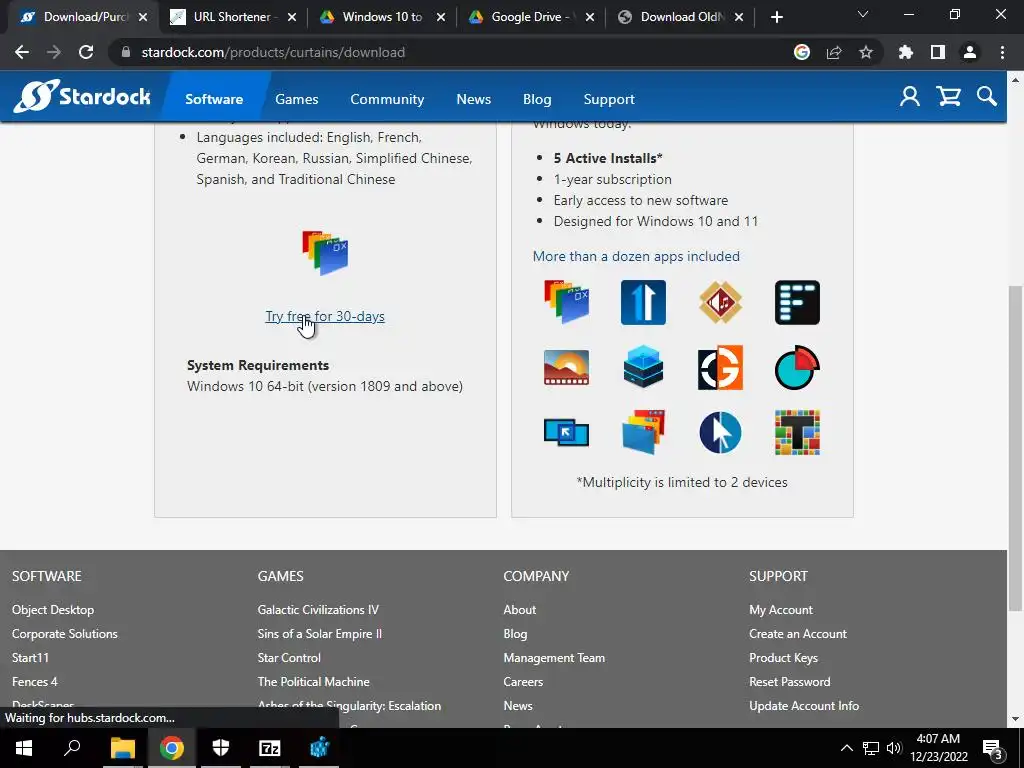Click the share page icon in address bar
The width and height of the screenshot is (1024, 768).
pos(834,52)
